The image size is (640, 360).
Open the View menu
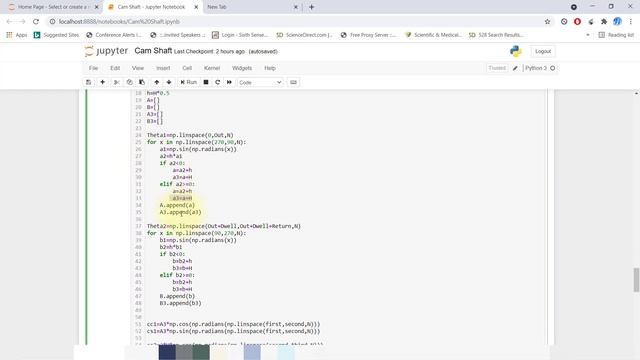tap(138, 68)
